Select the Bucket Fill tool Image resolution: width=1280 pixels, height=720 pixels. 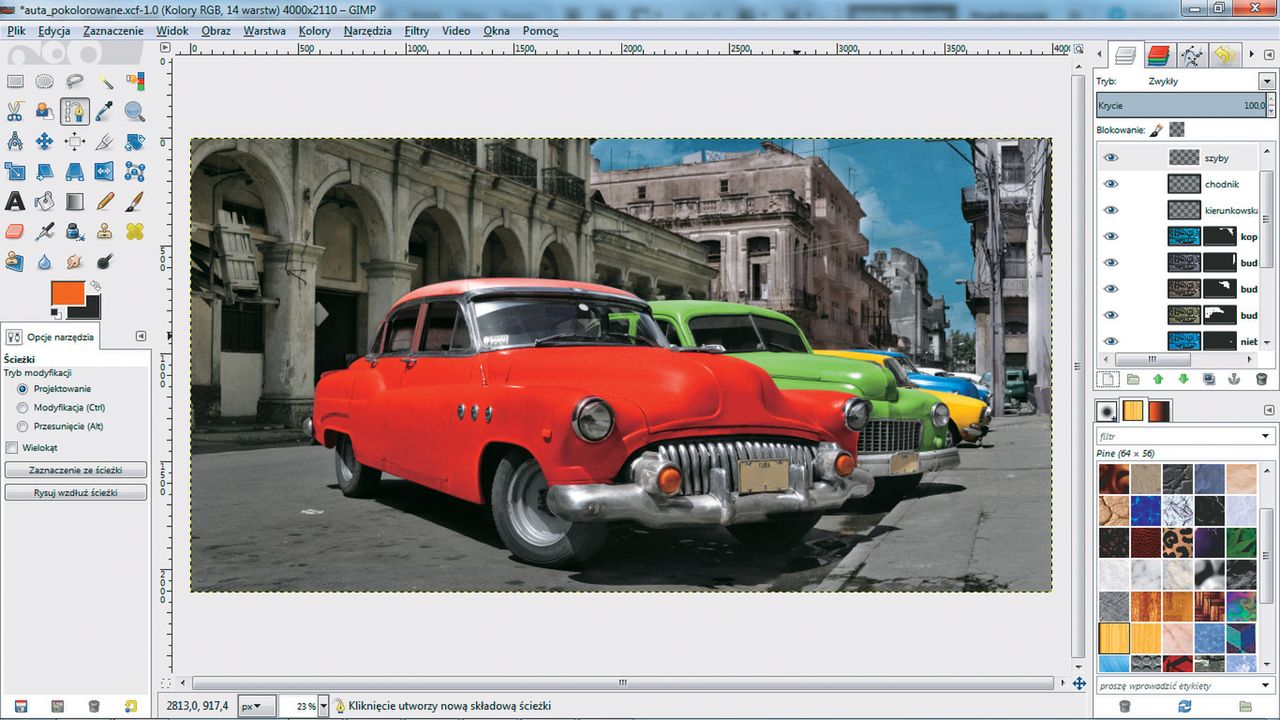point(45,201)
